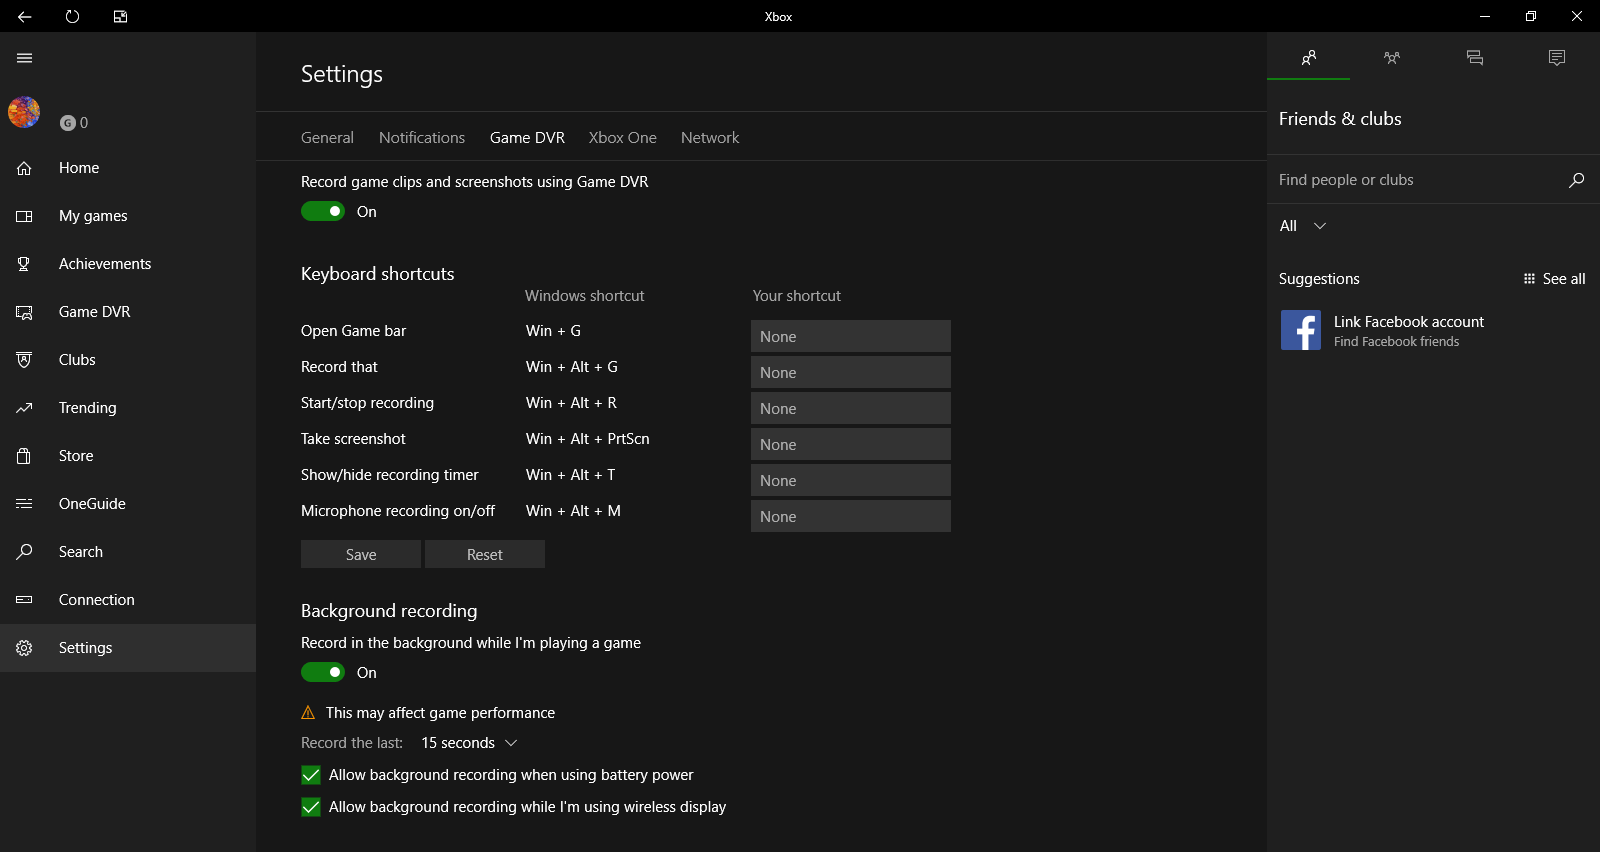Click the See all grid icon
This screenshot has height=852, width=1600.
point(1529,279)
